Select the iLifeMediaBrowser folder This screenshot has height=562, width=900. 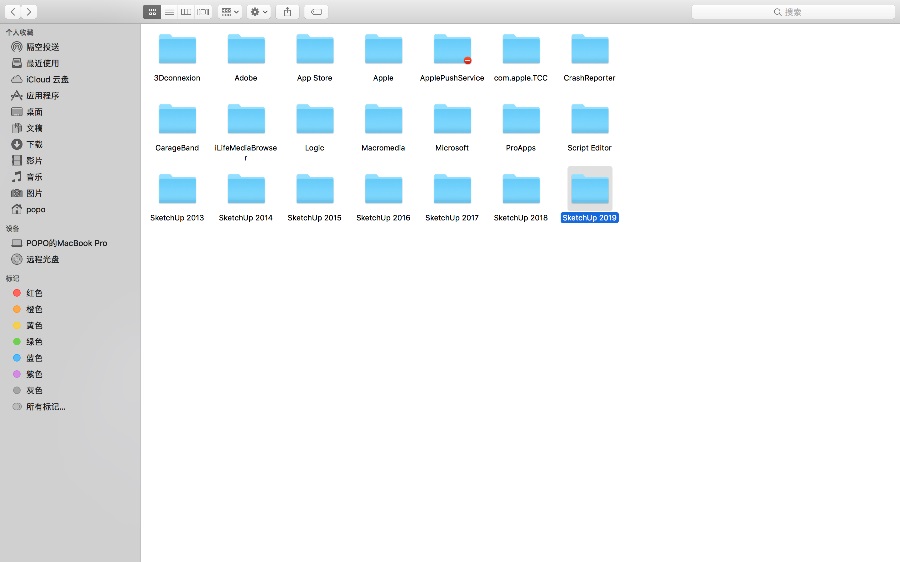coord(246,119)
